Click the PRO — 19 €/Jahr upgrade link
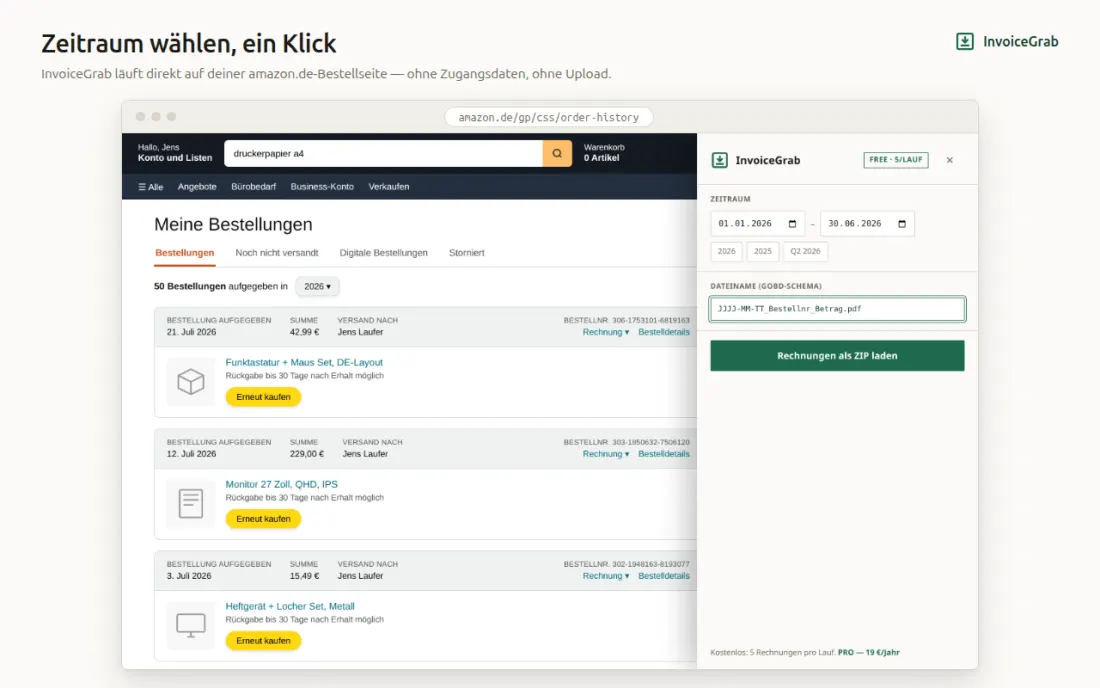 868,652
